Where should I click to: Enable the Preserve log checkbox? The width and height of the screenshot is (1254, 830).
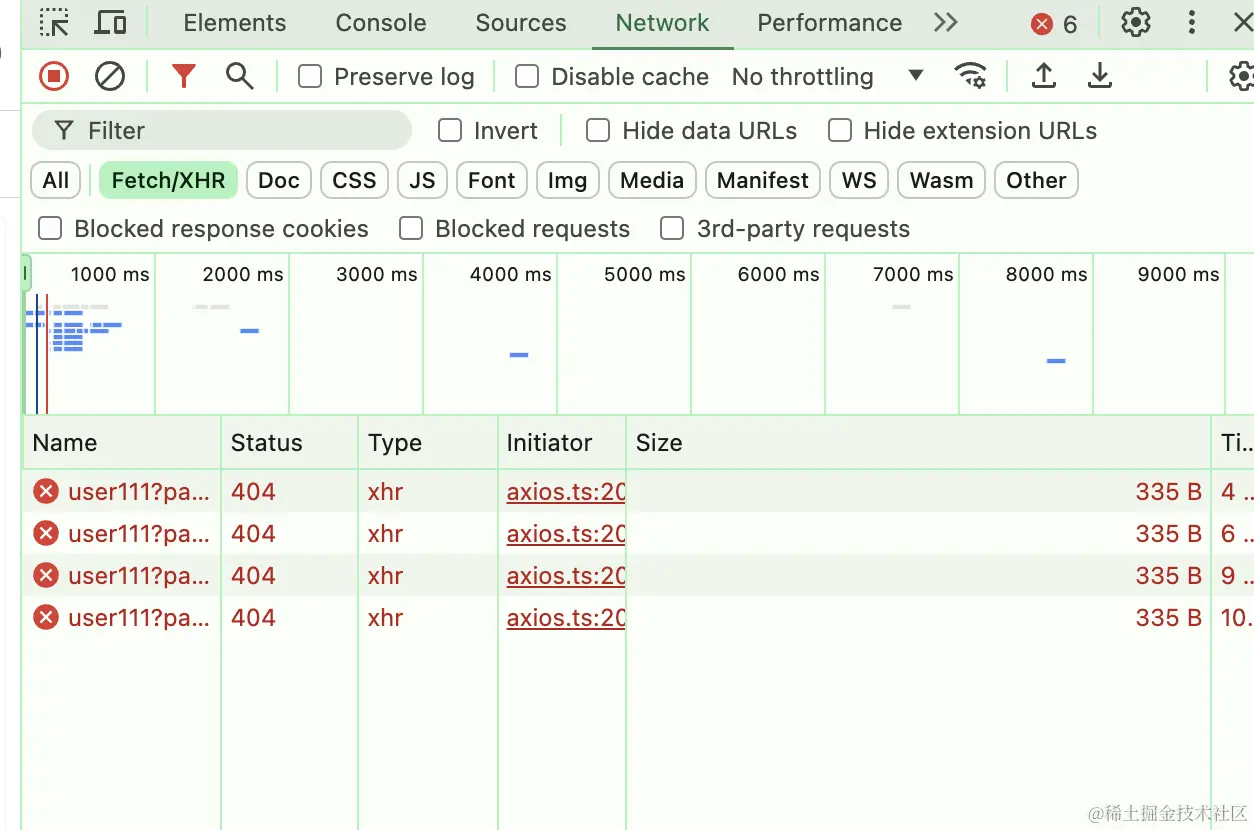coord(310,77)
